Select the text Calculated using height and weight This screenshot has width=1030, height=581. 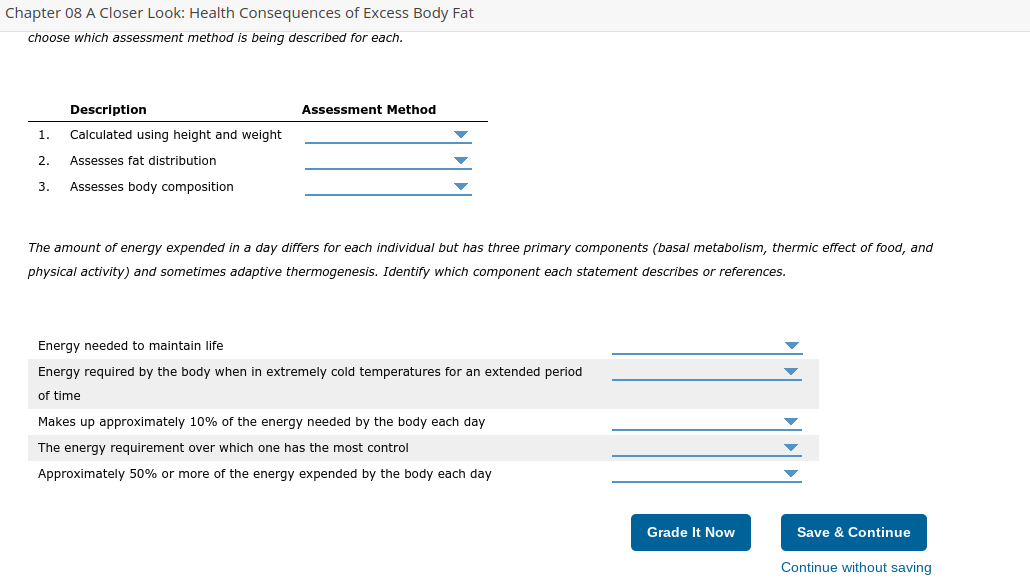(175, 135)
